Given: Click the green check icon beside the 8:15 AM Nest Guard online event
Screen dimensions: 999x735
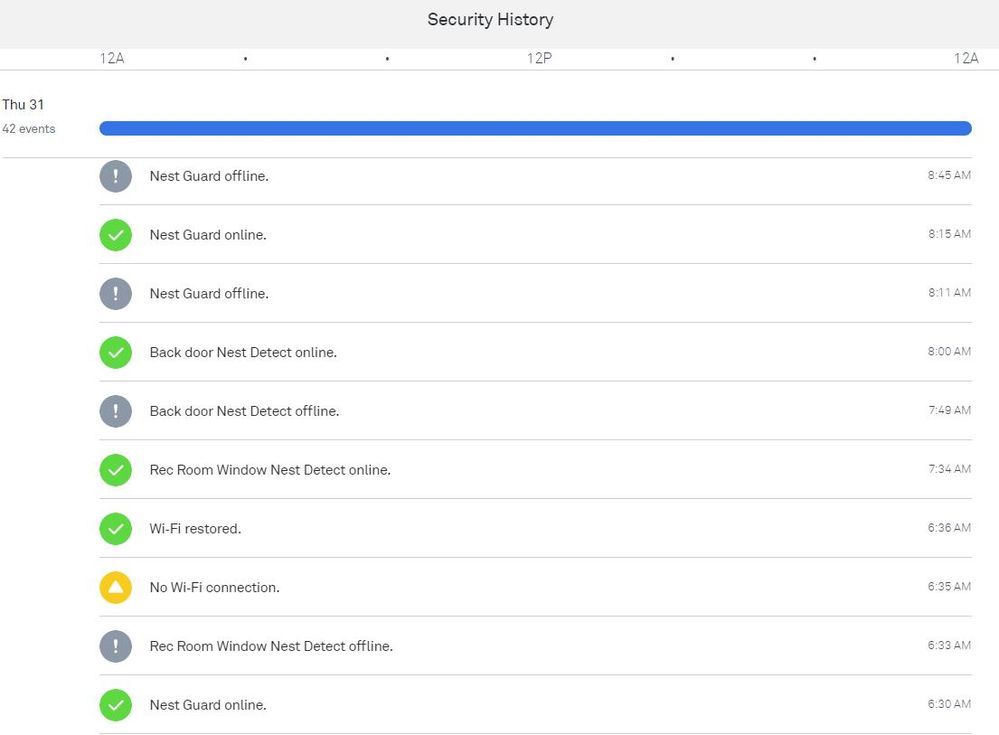Looking at the screenshot, I should coord(115,235).
